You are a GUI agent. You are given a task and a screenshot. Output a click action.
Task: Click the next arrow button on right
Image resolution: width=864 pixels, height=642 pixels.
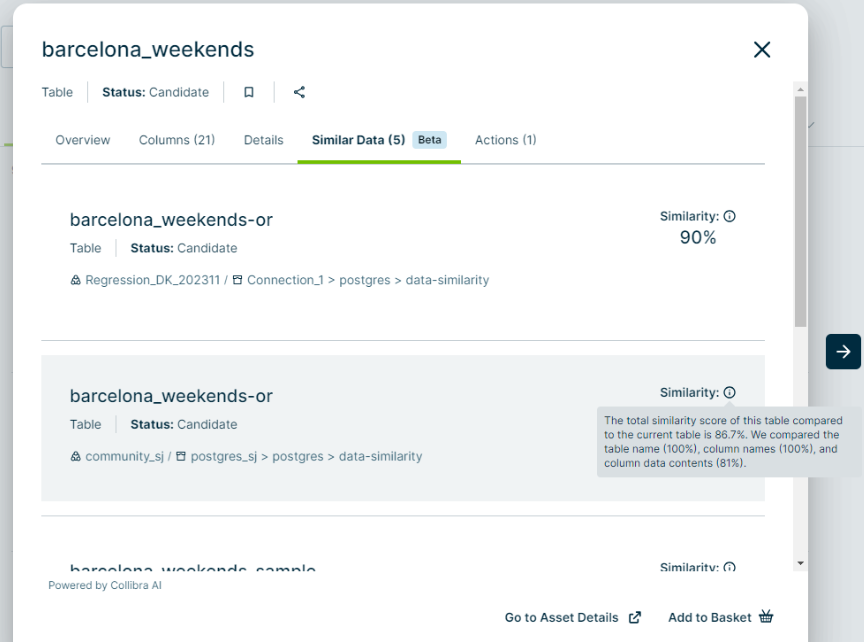(x=843, y=351)
